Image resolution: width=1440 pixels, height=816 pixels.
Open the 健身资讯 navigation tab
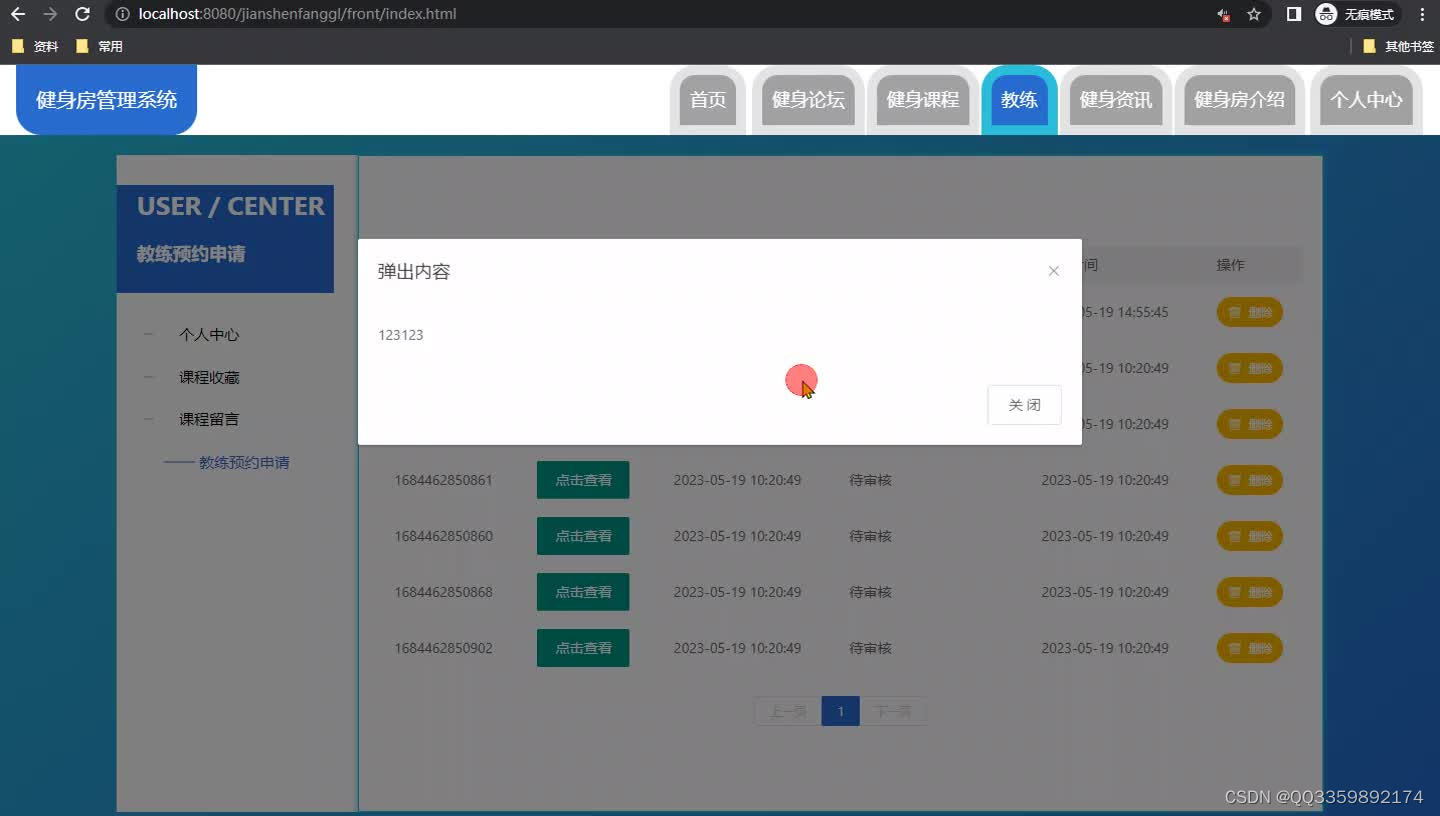tap(1116, 100)
